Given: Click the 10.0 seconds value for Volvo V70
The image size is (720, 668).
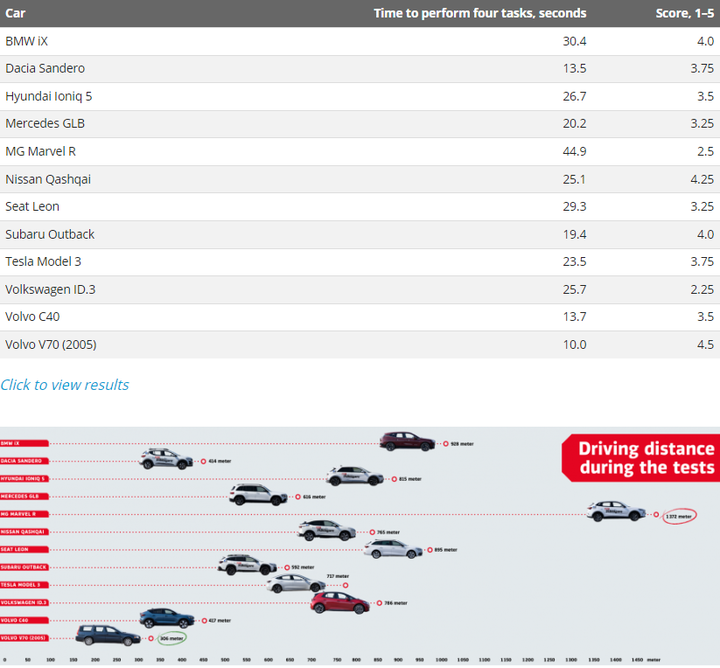Looking at the screenshot, I should click(x=574, y=345).
